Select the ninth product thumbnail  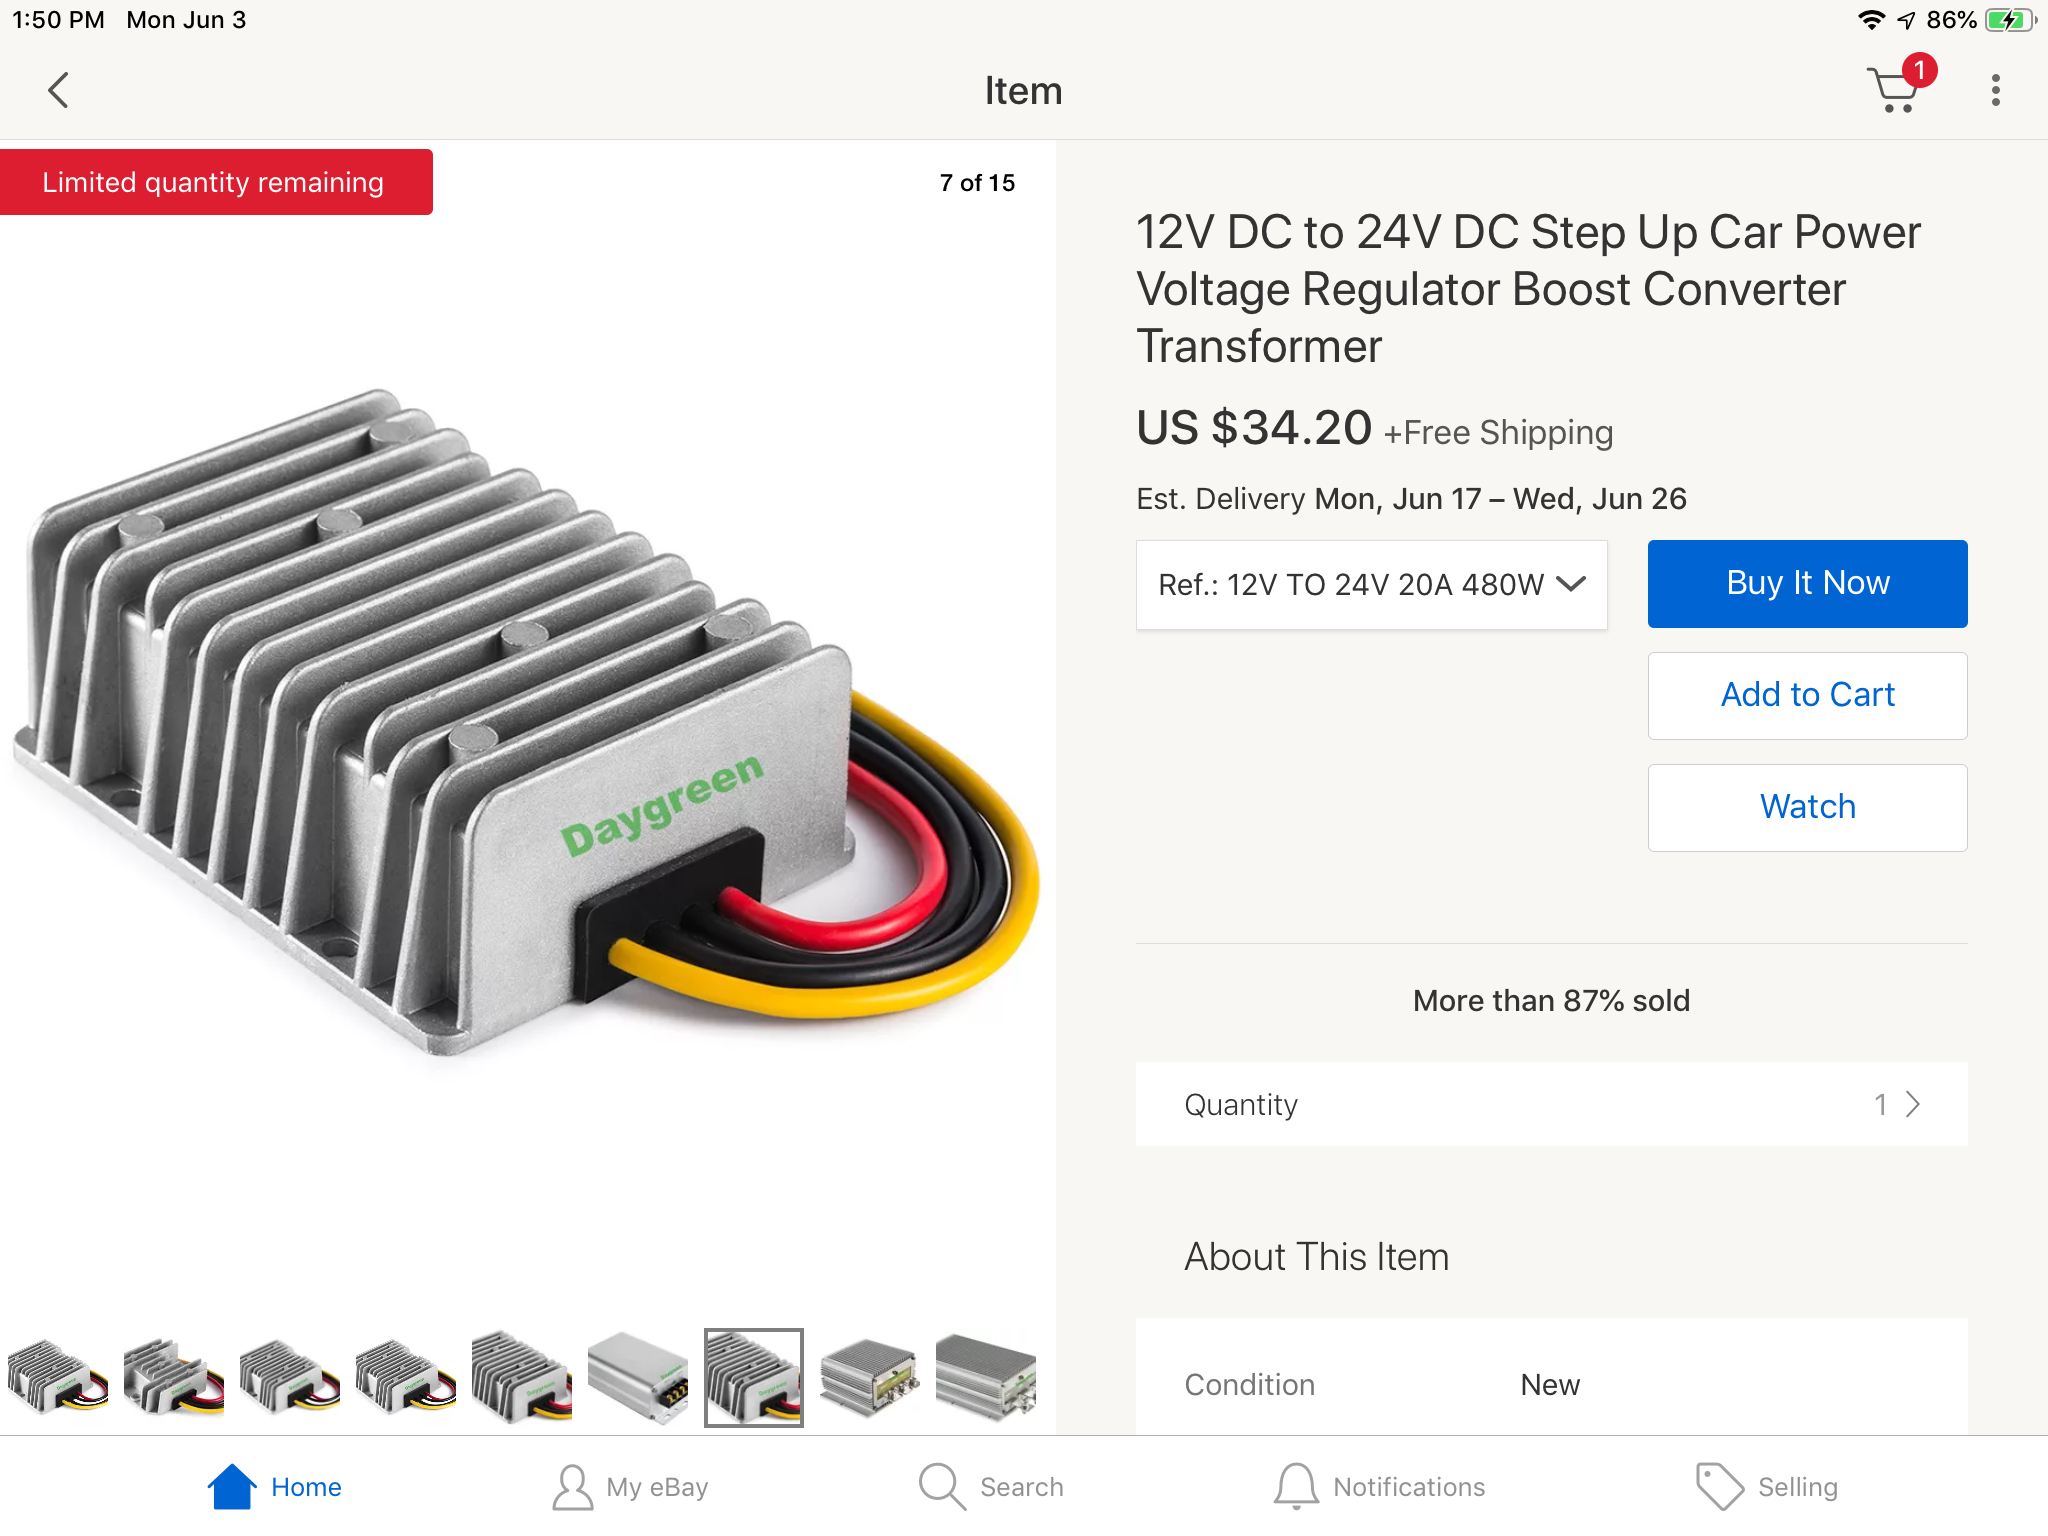click(986, 1378)
